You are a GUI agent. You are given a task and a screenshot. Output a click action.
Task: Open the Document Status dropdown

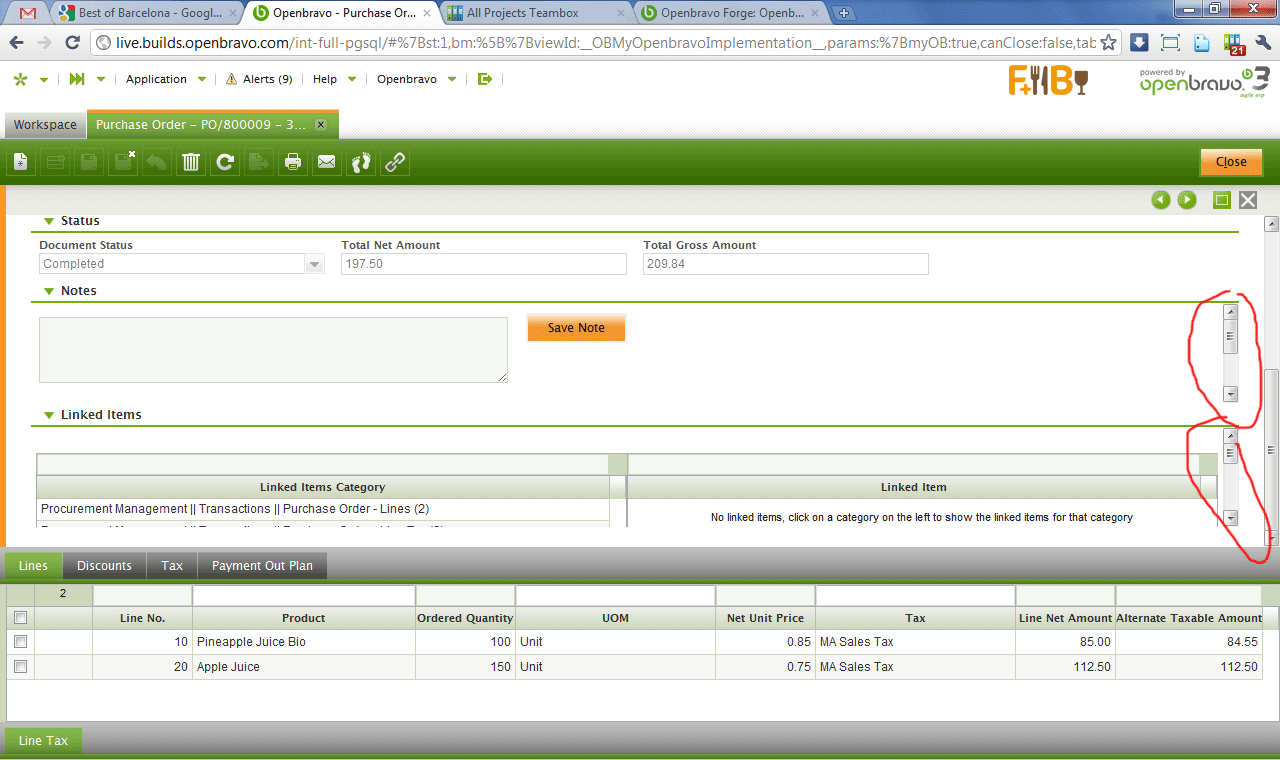(315, 264)
